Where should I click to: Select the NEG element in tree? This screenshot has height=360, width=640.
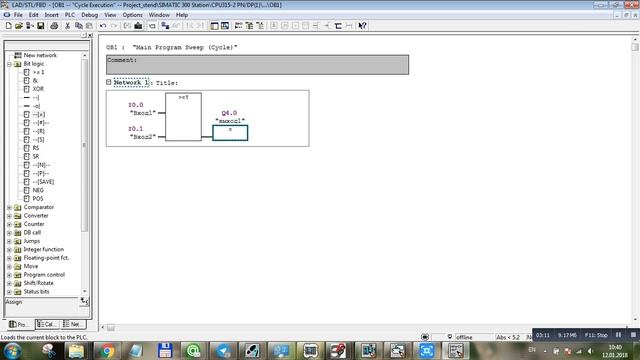[x=38, y=190]
